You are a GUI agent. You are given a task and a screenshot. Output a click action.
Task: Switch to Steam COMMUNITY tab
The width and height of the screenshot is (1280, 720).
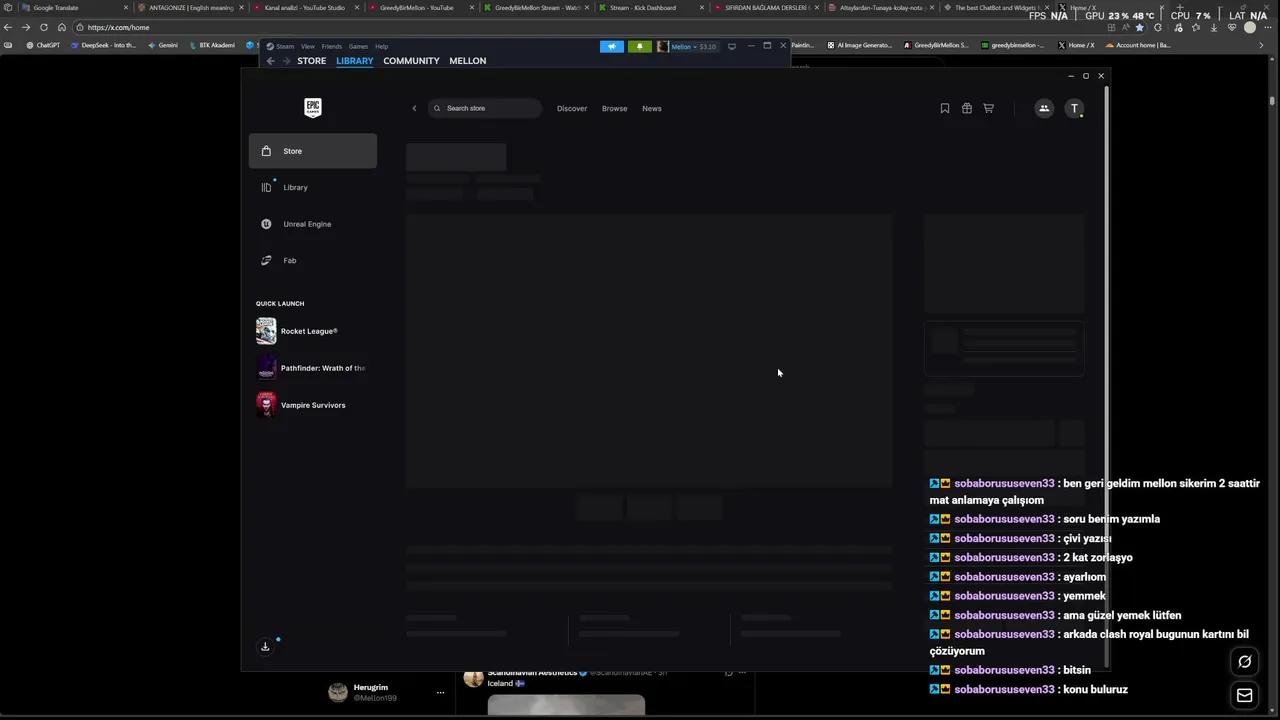411,61
